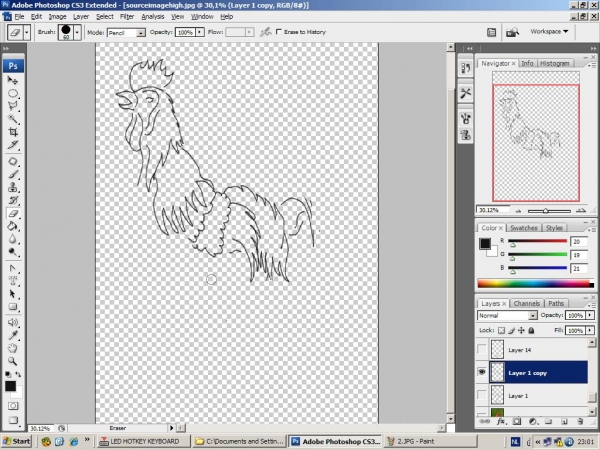600x450 pixels.
Task: Open Layers panel Fill arrow
Action: coord(590,330)
